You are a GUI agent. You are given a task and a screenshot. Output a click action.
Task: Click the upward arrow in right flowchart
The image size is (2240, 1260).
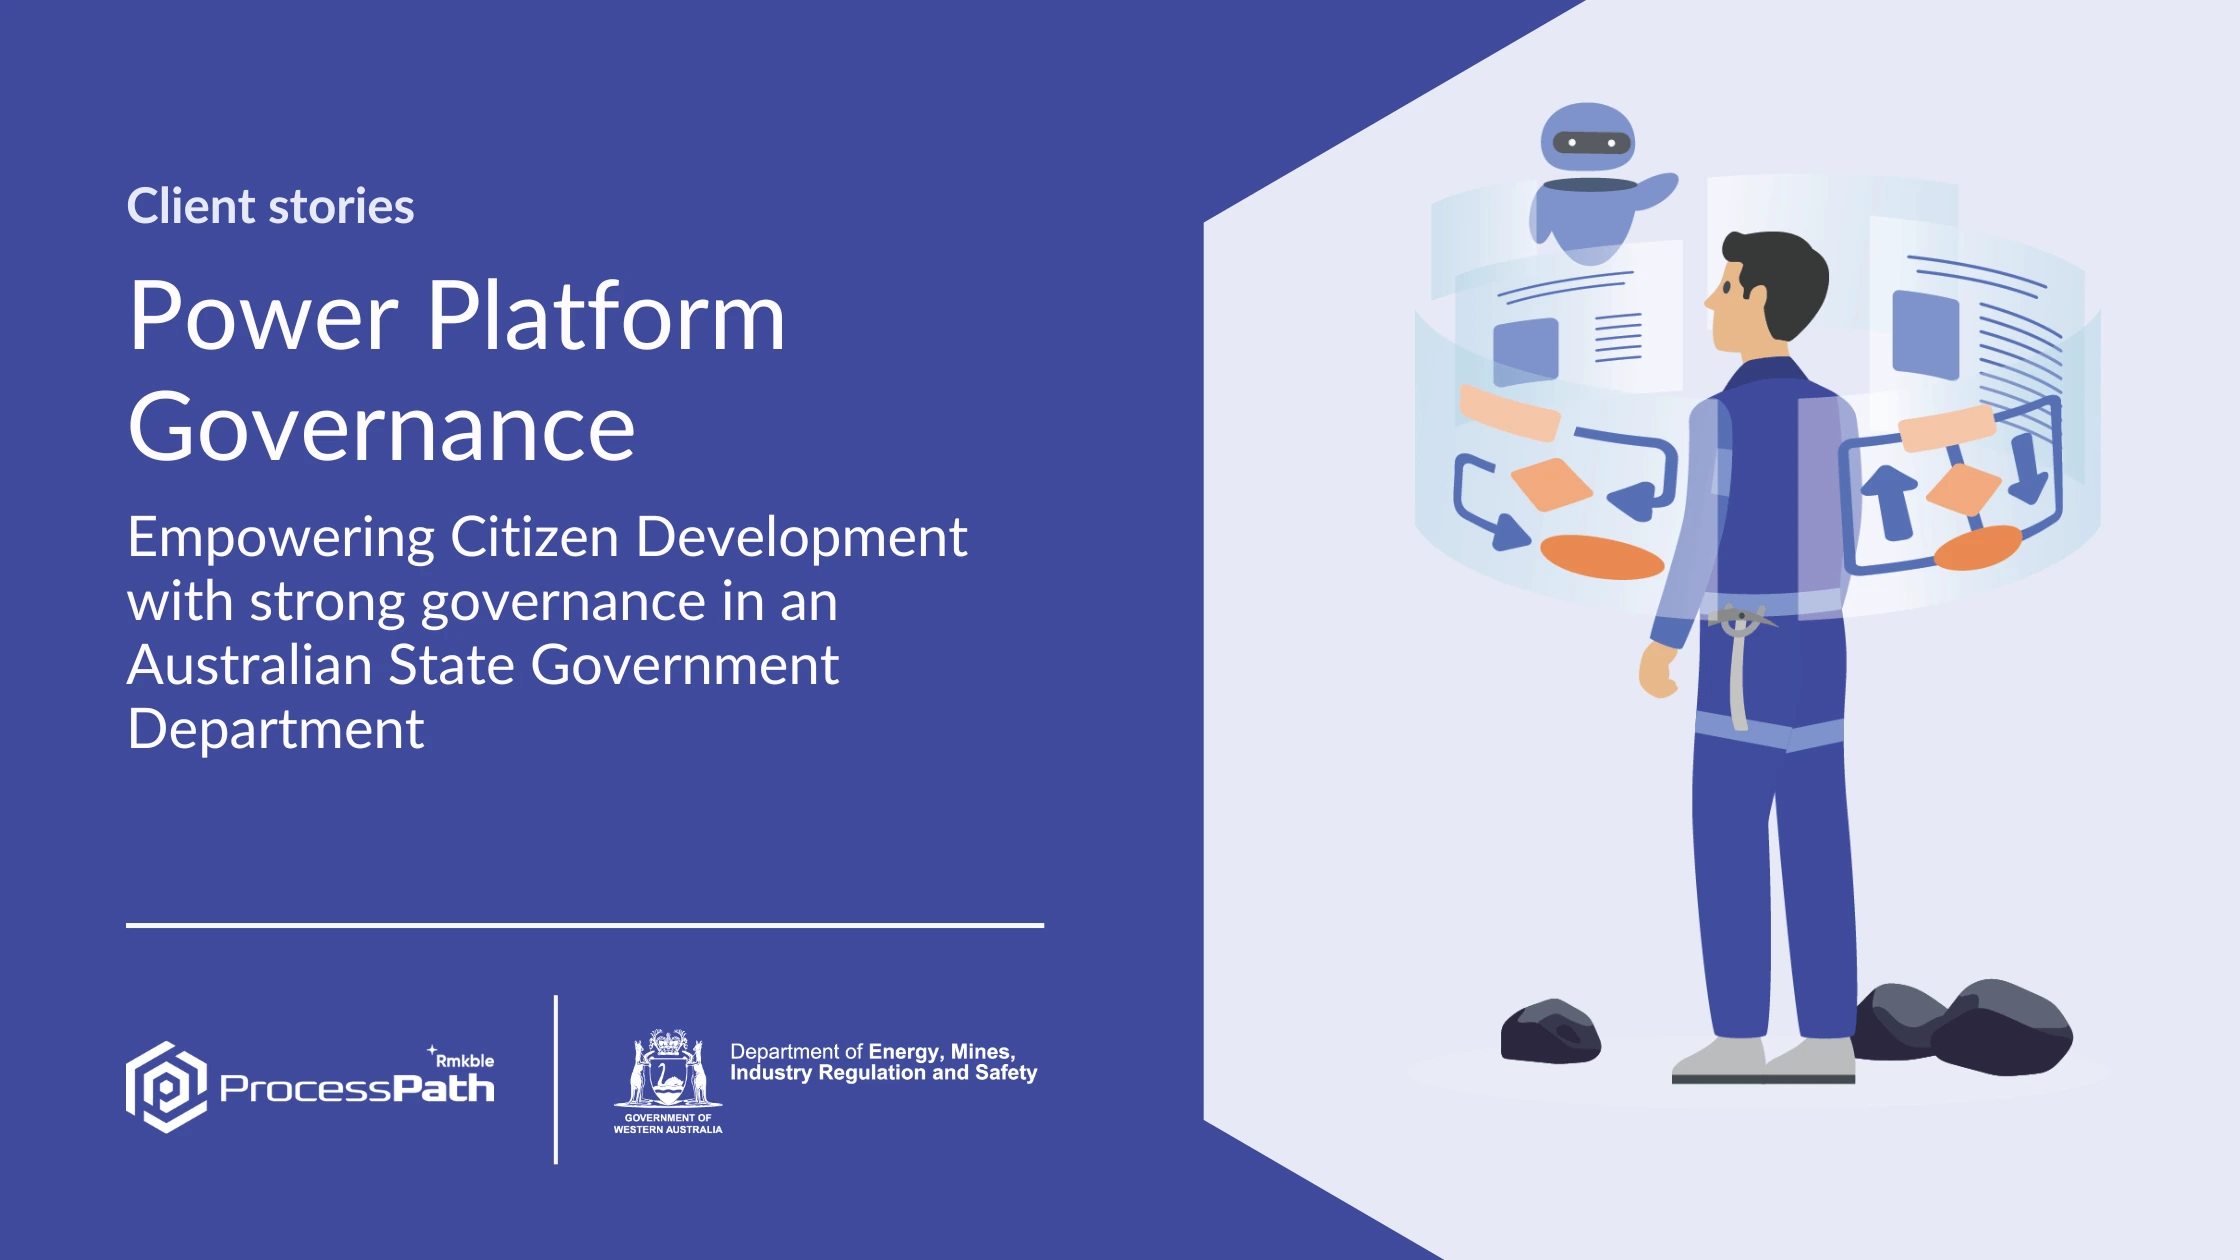tap(1889, 500)
